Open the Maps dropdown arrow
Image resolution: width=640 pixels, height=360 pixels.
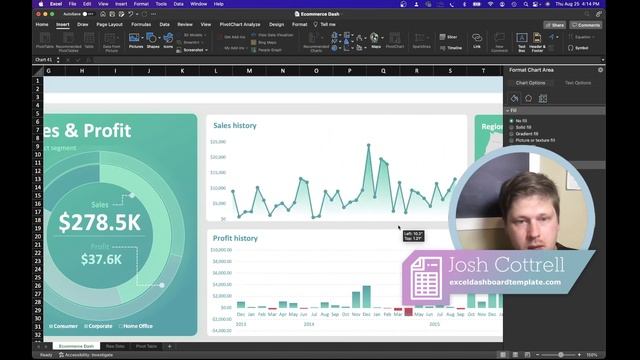[382, 38]
